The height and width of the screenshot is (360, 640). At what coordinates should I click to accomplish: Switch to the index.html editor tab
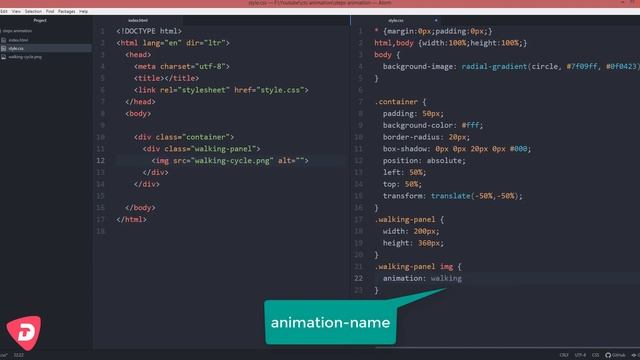[x=138, y=20]
